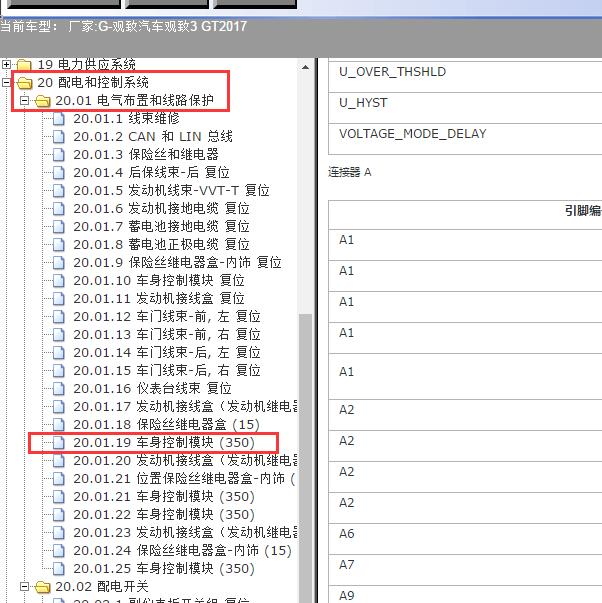The image size is (602, 603).
Task: Click the 引脚编 column header
Action: (x=465, y=215)
